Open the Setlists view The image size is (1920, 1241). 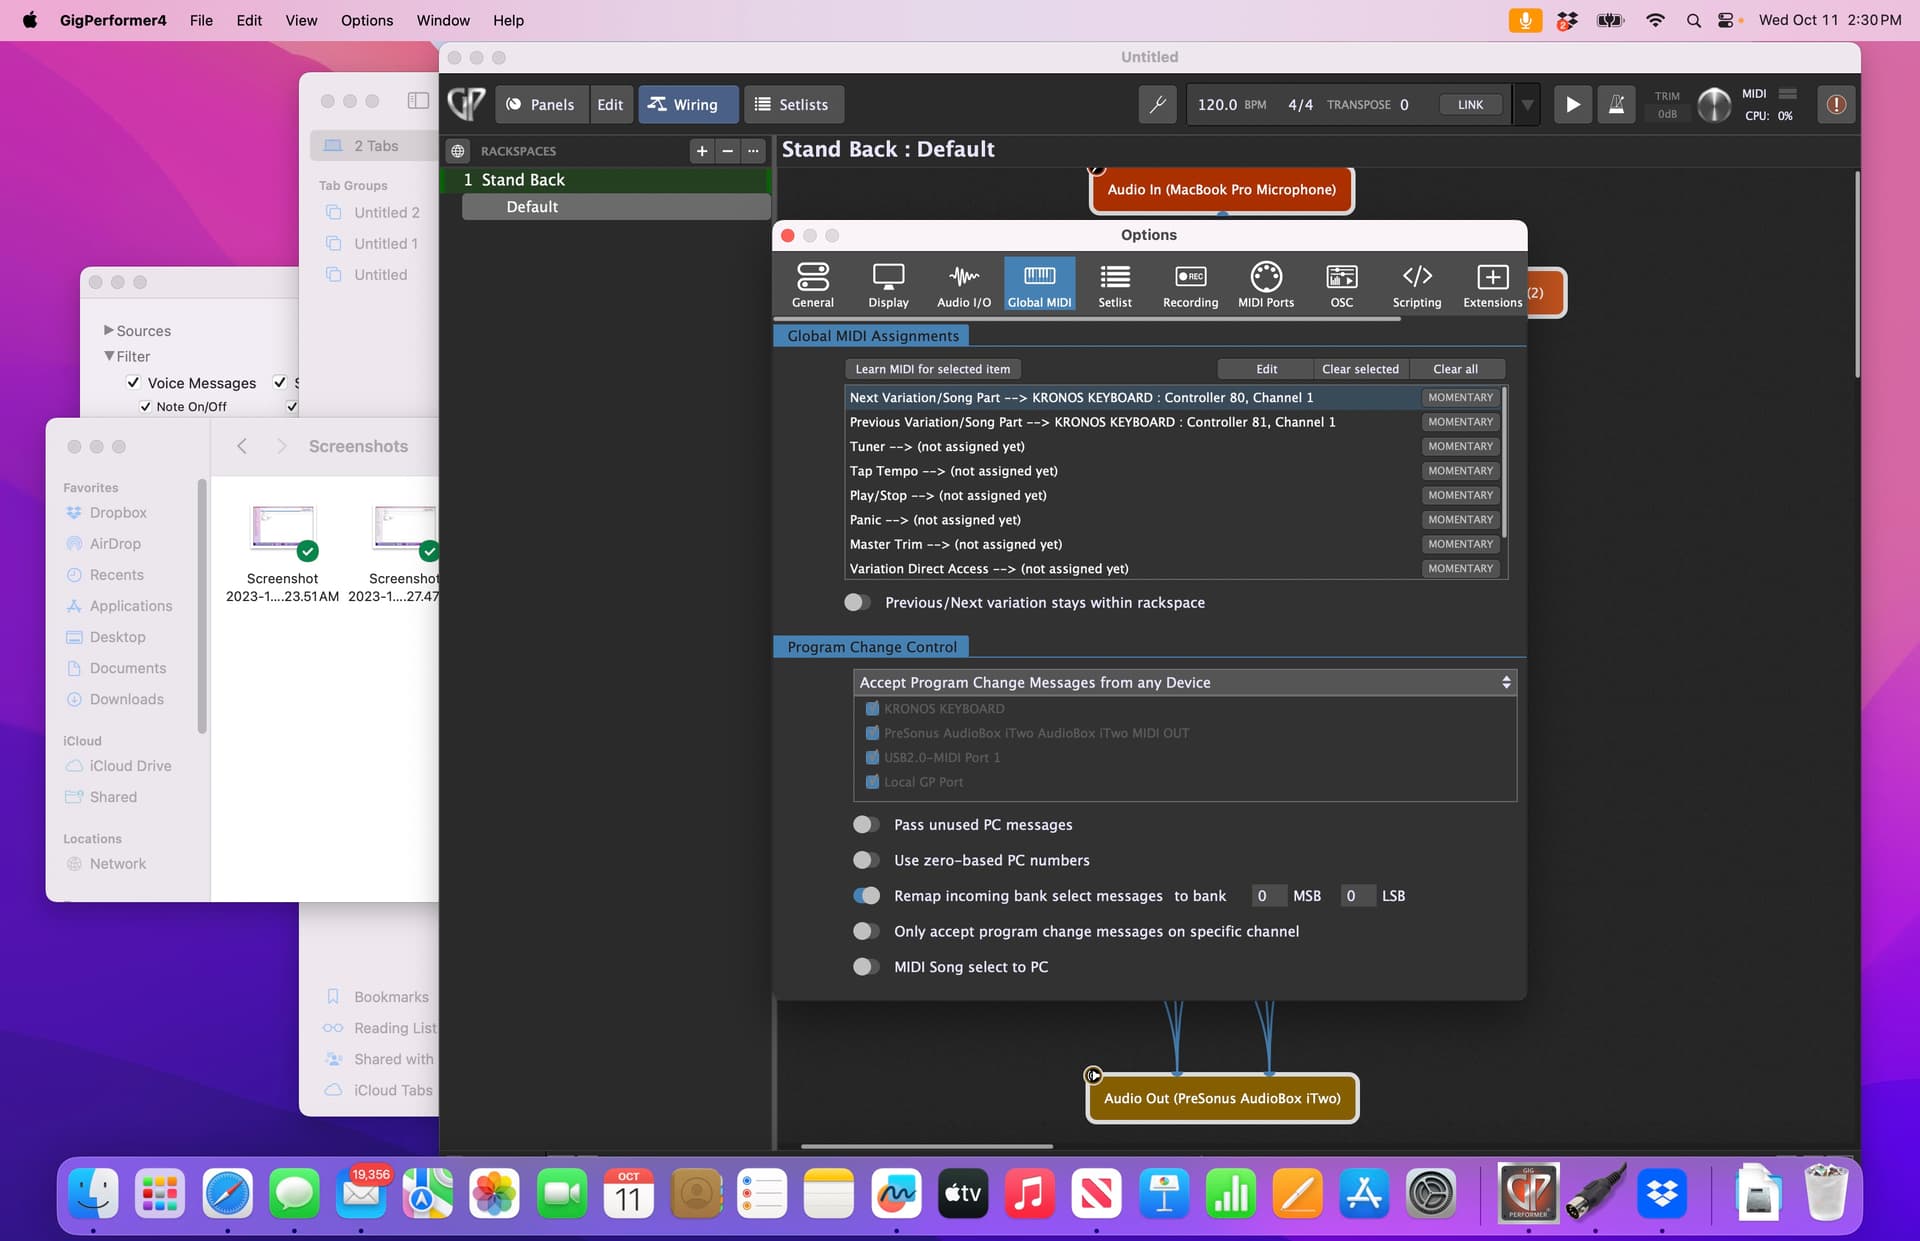[794, 104]
